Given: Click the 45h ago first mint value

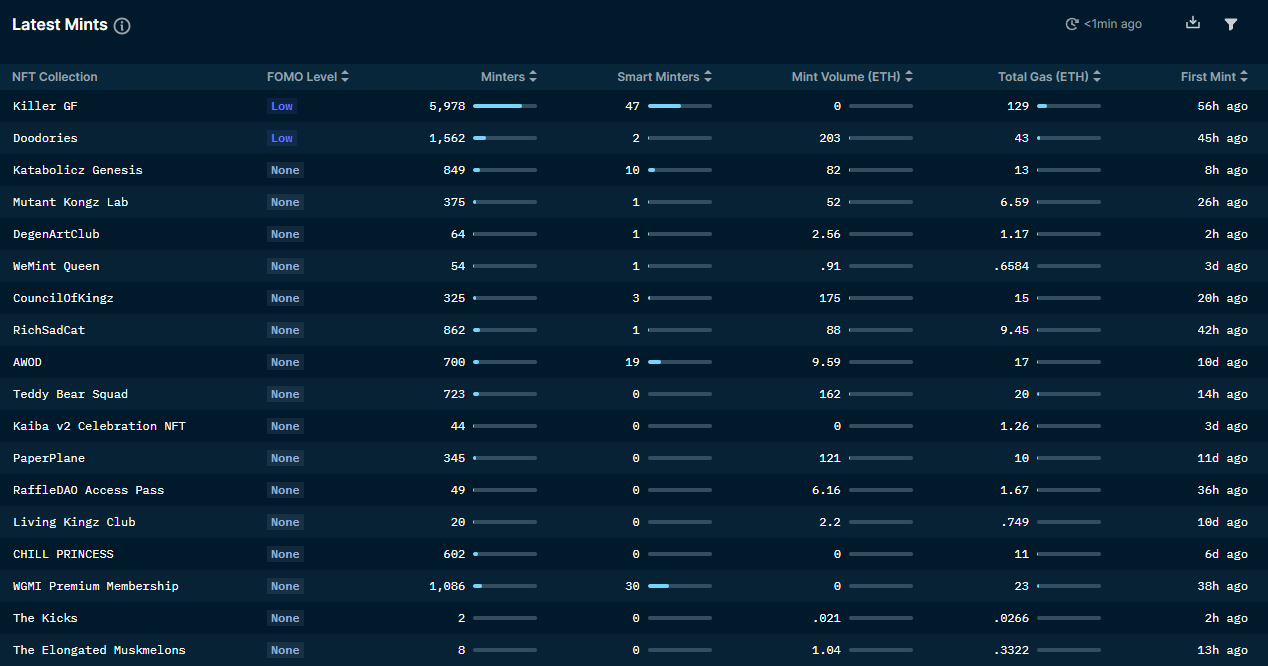Looking at the screenshot, I should pos(1222,138).
